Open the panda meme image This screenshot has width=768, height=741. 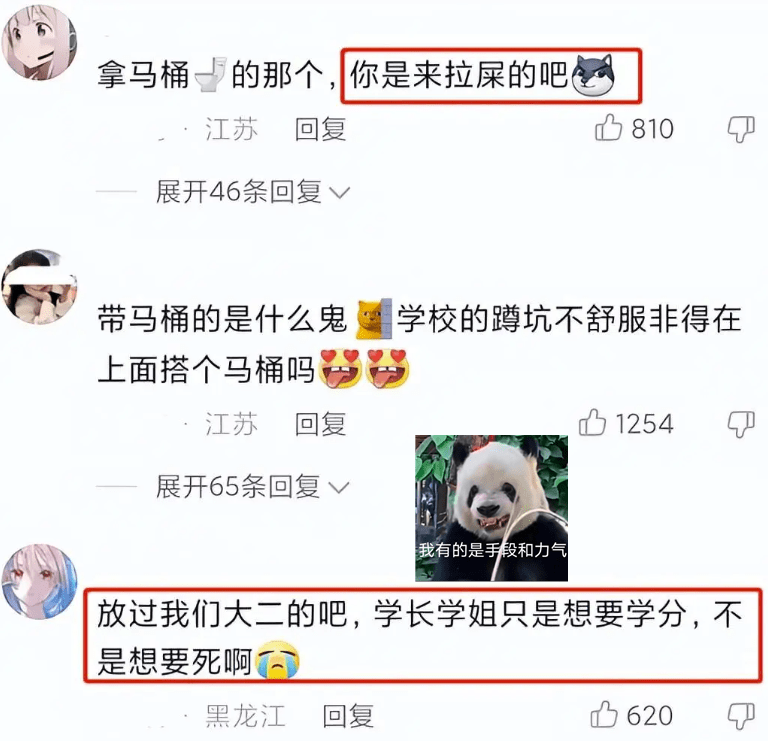(x=491, y=508)
